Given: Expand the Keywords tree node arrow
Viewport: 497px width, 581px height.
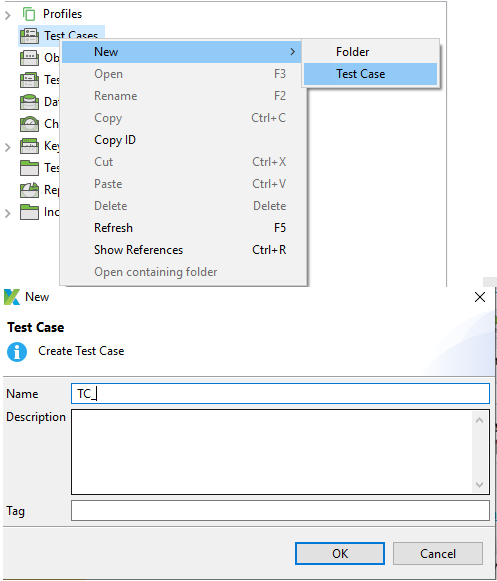Looking at the screenshot, I should pyautogui.click(x=8, y=147).
